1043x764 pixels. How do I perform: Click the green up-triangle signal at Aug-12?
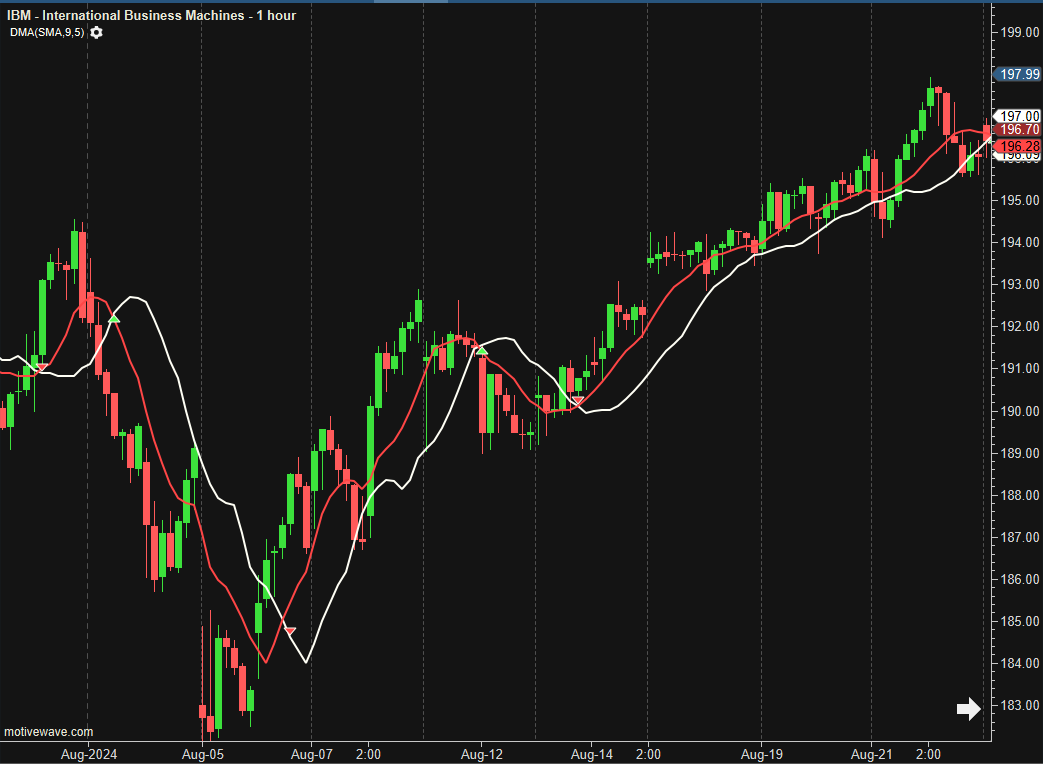[481, 350]
